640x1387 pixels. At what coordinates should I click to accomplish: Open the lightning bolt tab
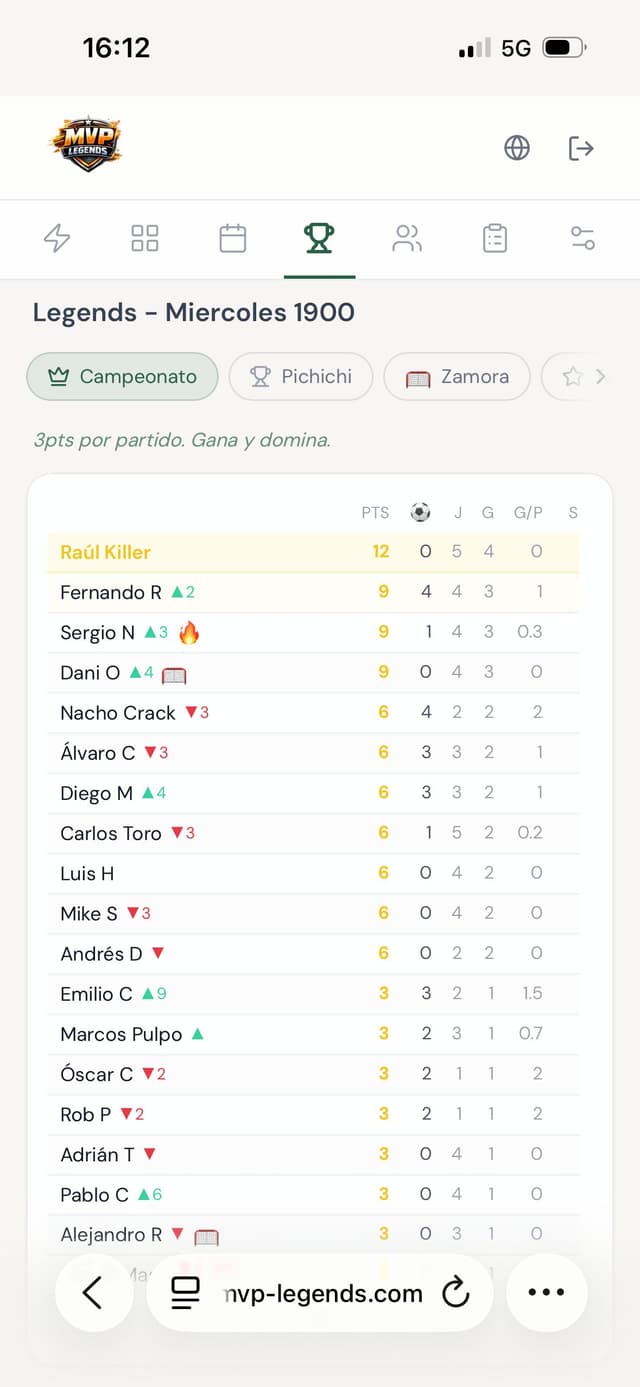57,238
